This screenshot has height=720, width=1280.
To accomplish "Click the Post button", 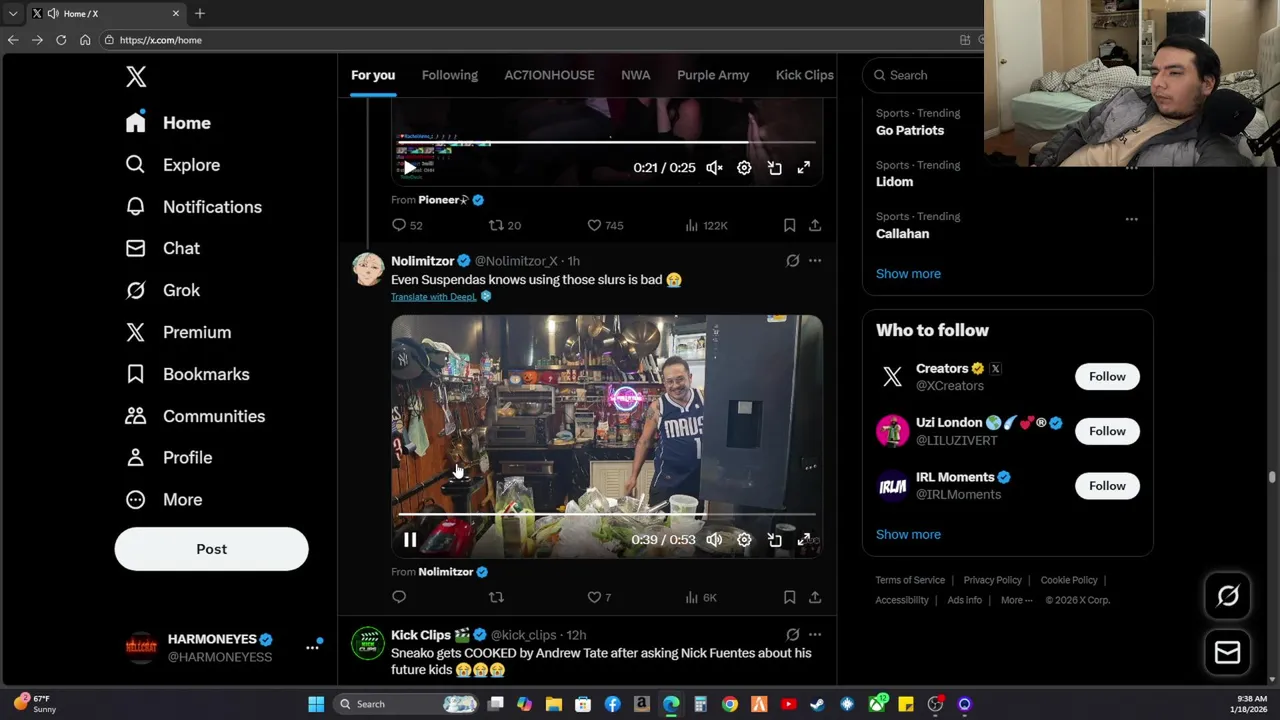I will [x=211, y=549].
